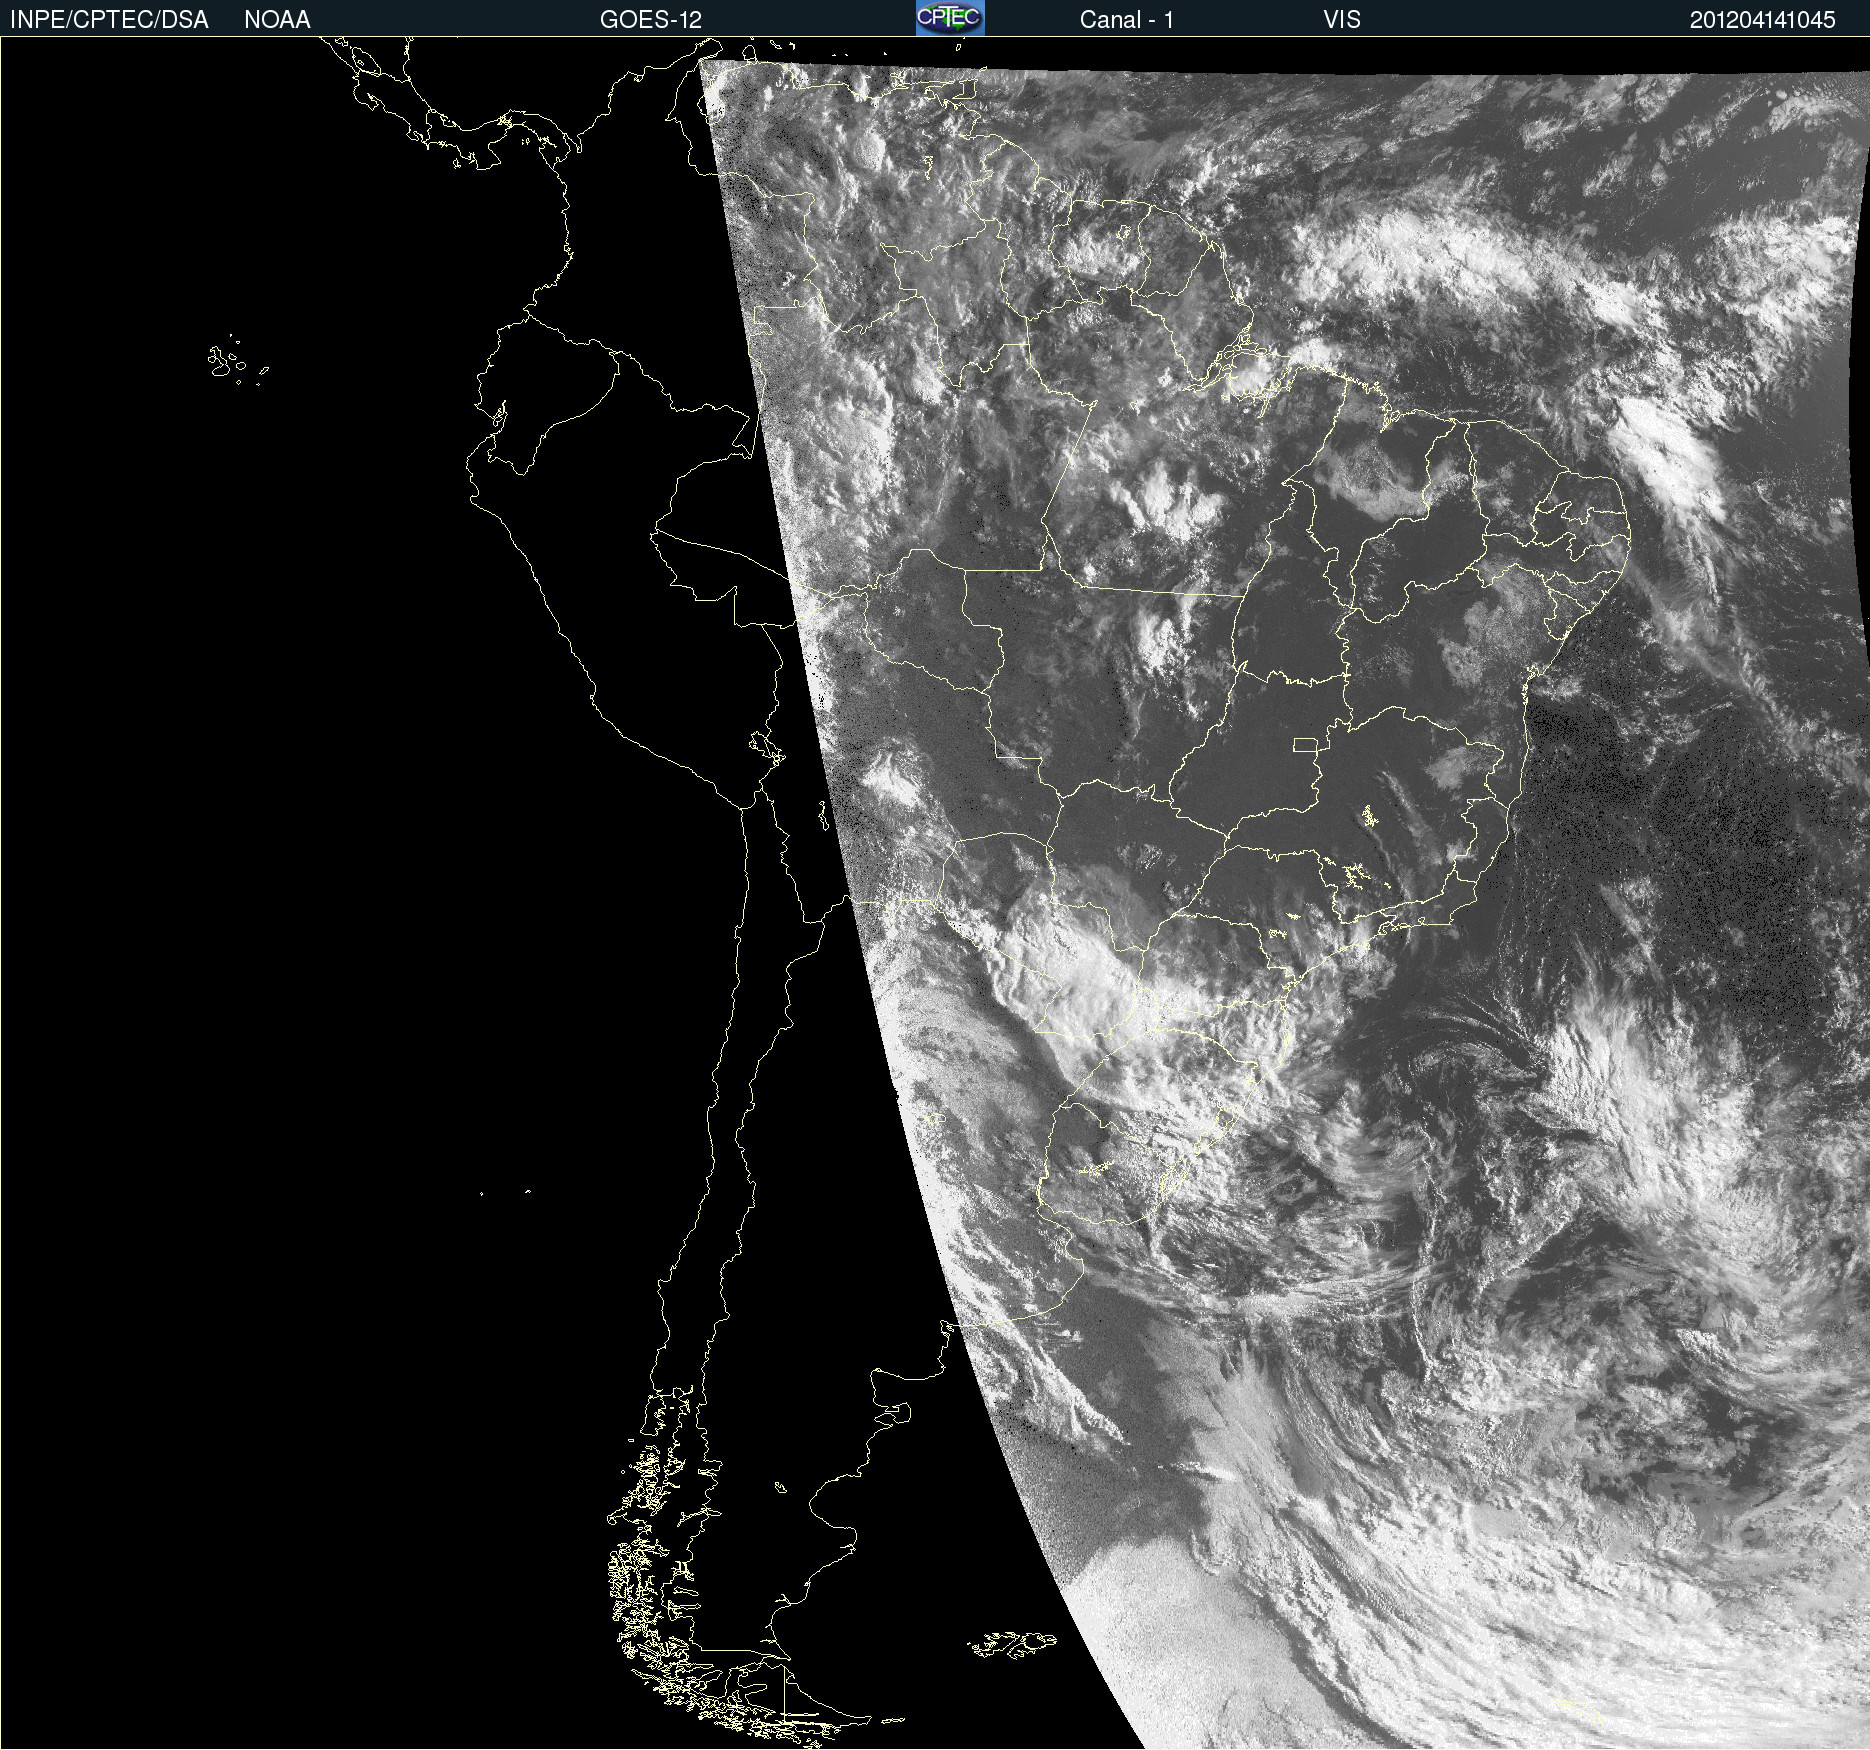Click the timestamp 201204141045

tap(1763, 20)
